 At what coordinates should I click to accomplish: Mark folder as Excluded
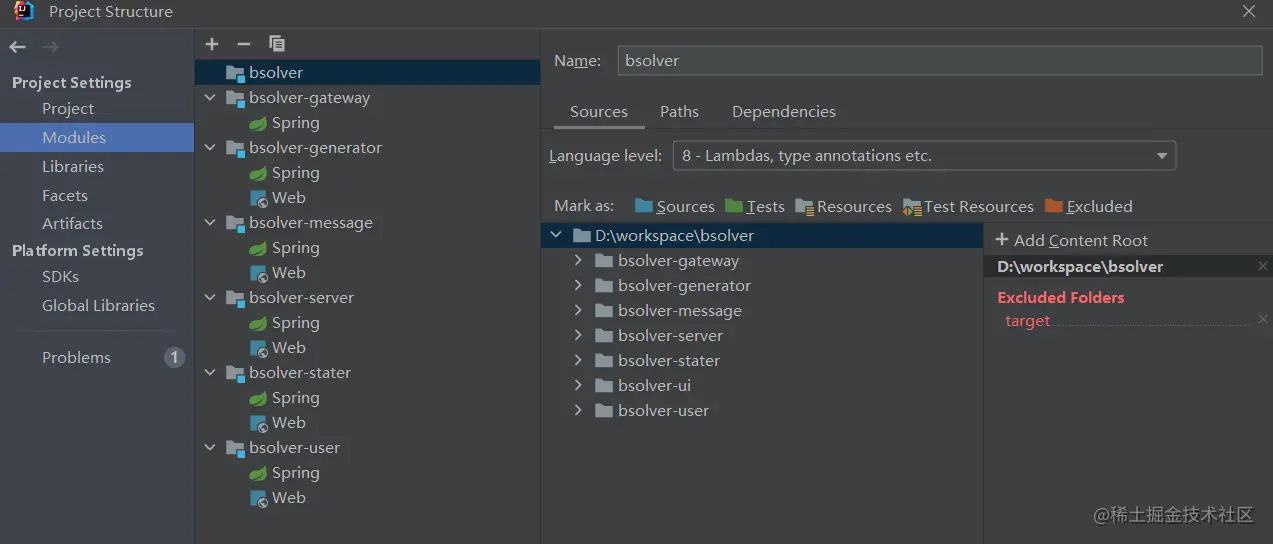[1089, 206]
